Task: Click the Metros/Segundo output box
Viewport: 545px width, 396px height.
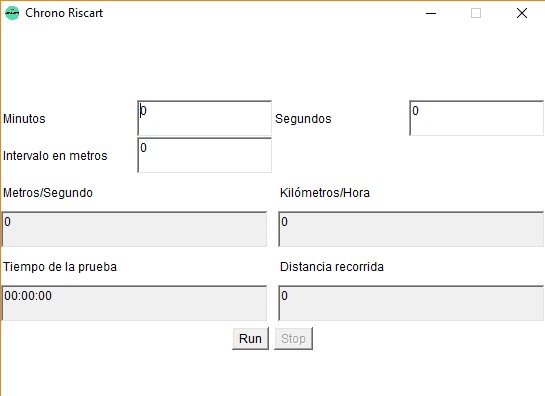Action: pyautogui.click(x=135, y=229)
